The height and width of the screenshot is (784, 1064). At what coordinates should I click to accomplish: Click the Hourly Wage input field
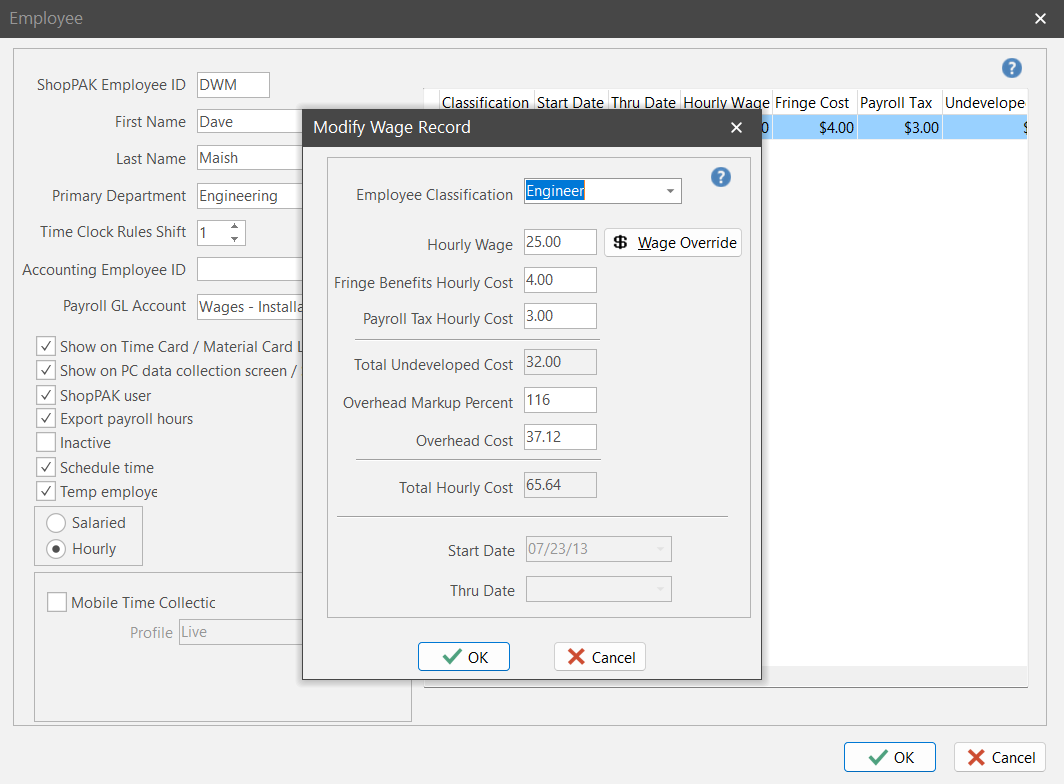(x=560, y=243)
